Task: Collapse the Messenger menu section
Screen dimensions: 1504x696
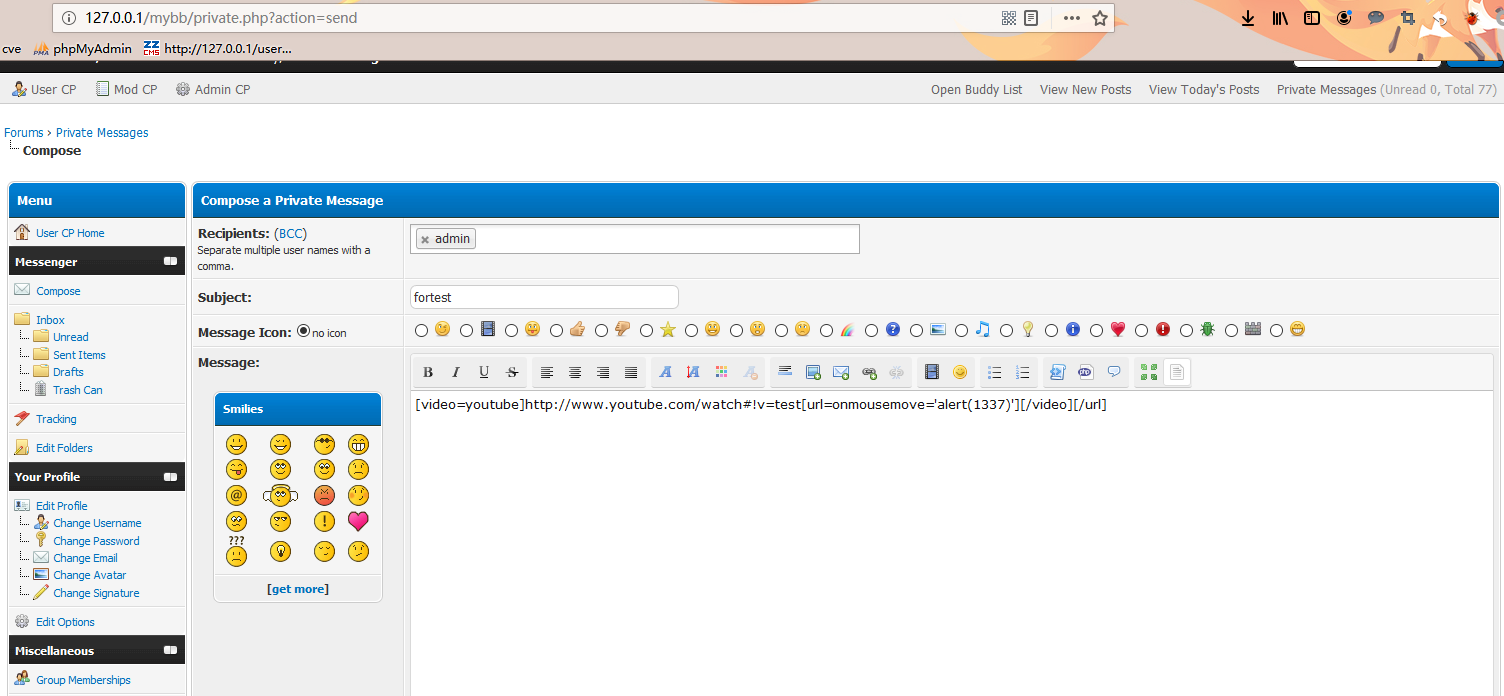Action: 171,262
